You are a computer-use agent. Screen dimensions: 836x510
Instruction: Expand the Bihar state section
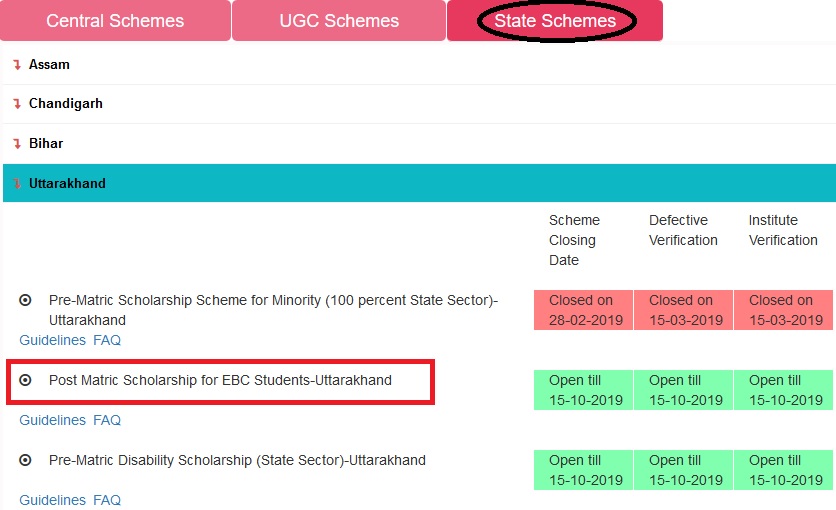[419, 143]
